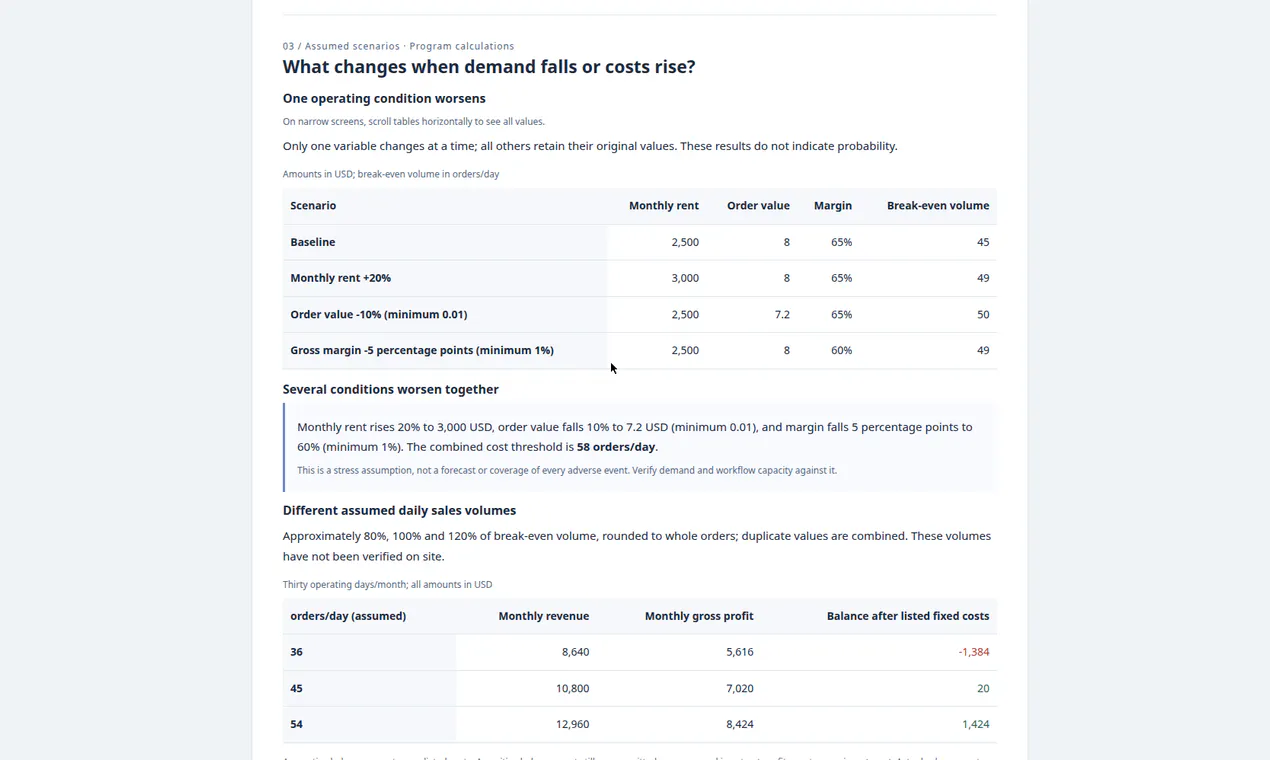Click the Gross margin -5 percentage points row

pos(640,350)
